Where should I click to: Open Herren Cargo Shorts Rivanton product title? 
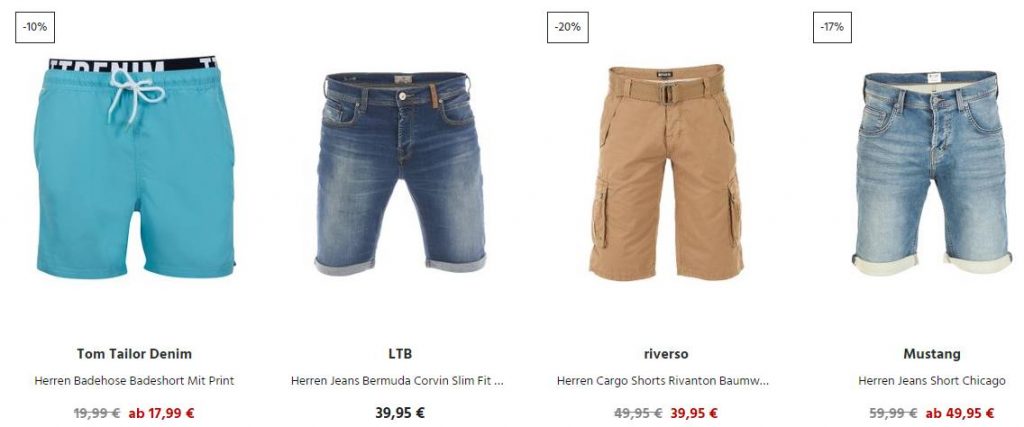point(663,381)
